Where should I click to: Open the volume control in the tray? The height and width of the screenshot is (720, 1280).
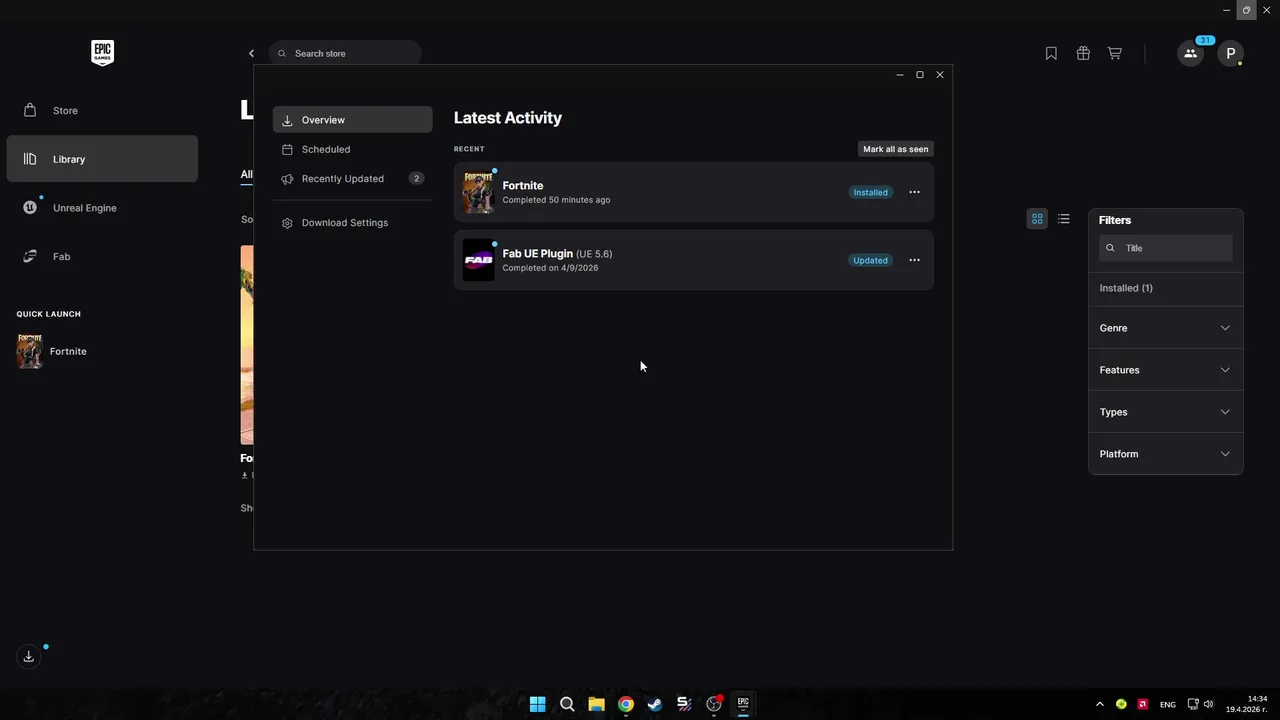point(1209,704)
